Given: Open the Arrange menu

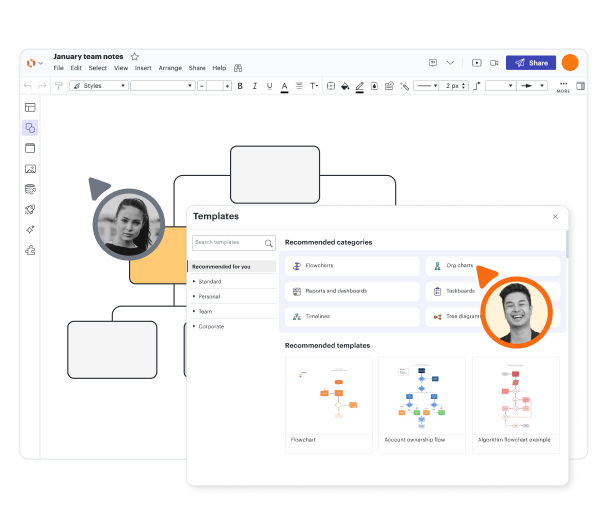Looking at the screenshot, I should 169,68.
